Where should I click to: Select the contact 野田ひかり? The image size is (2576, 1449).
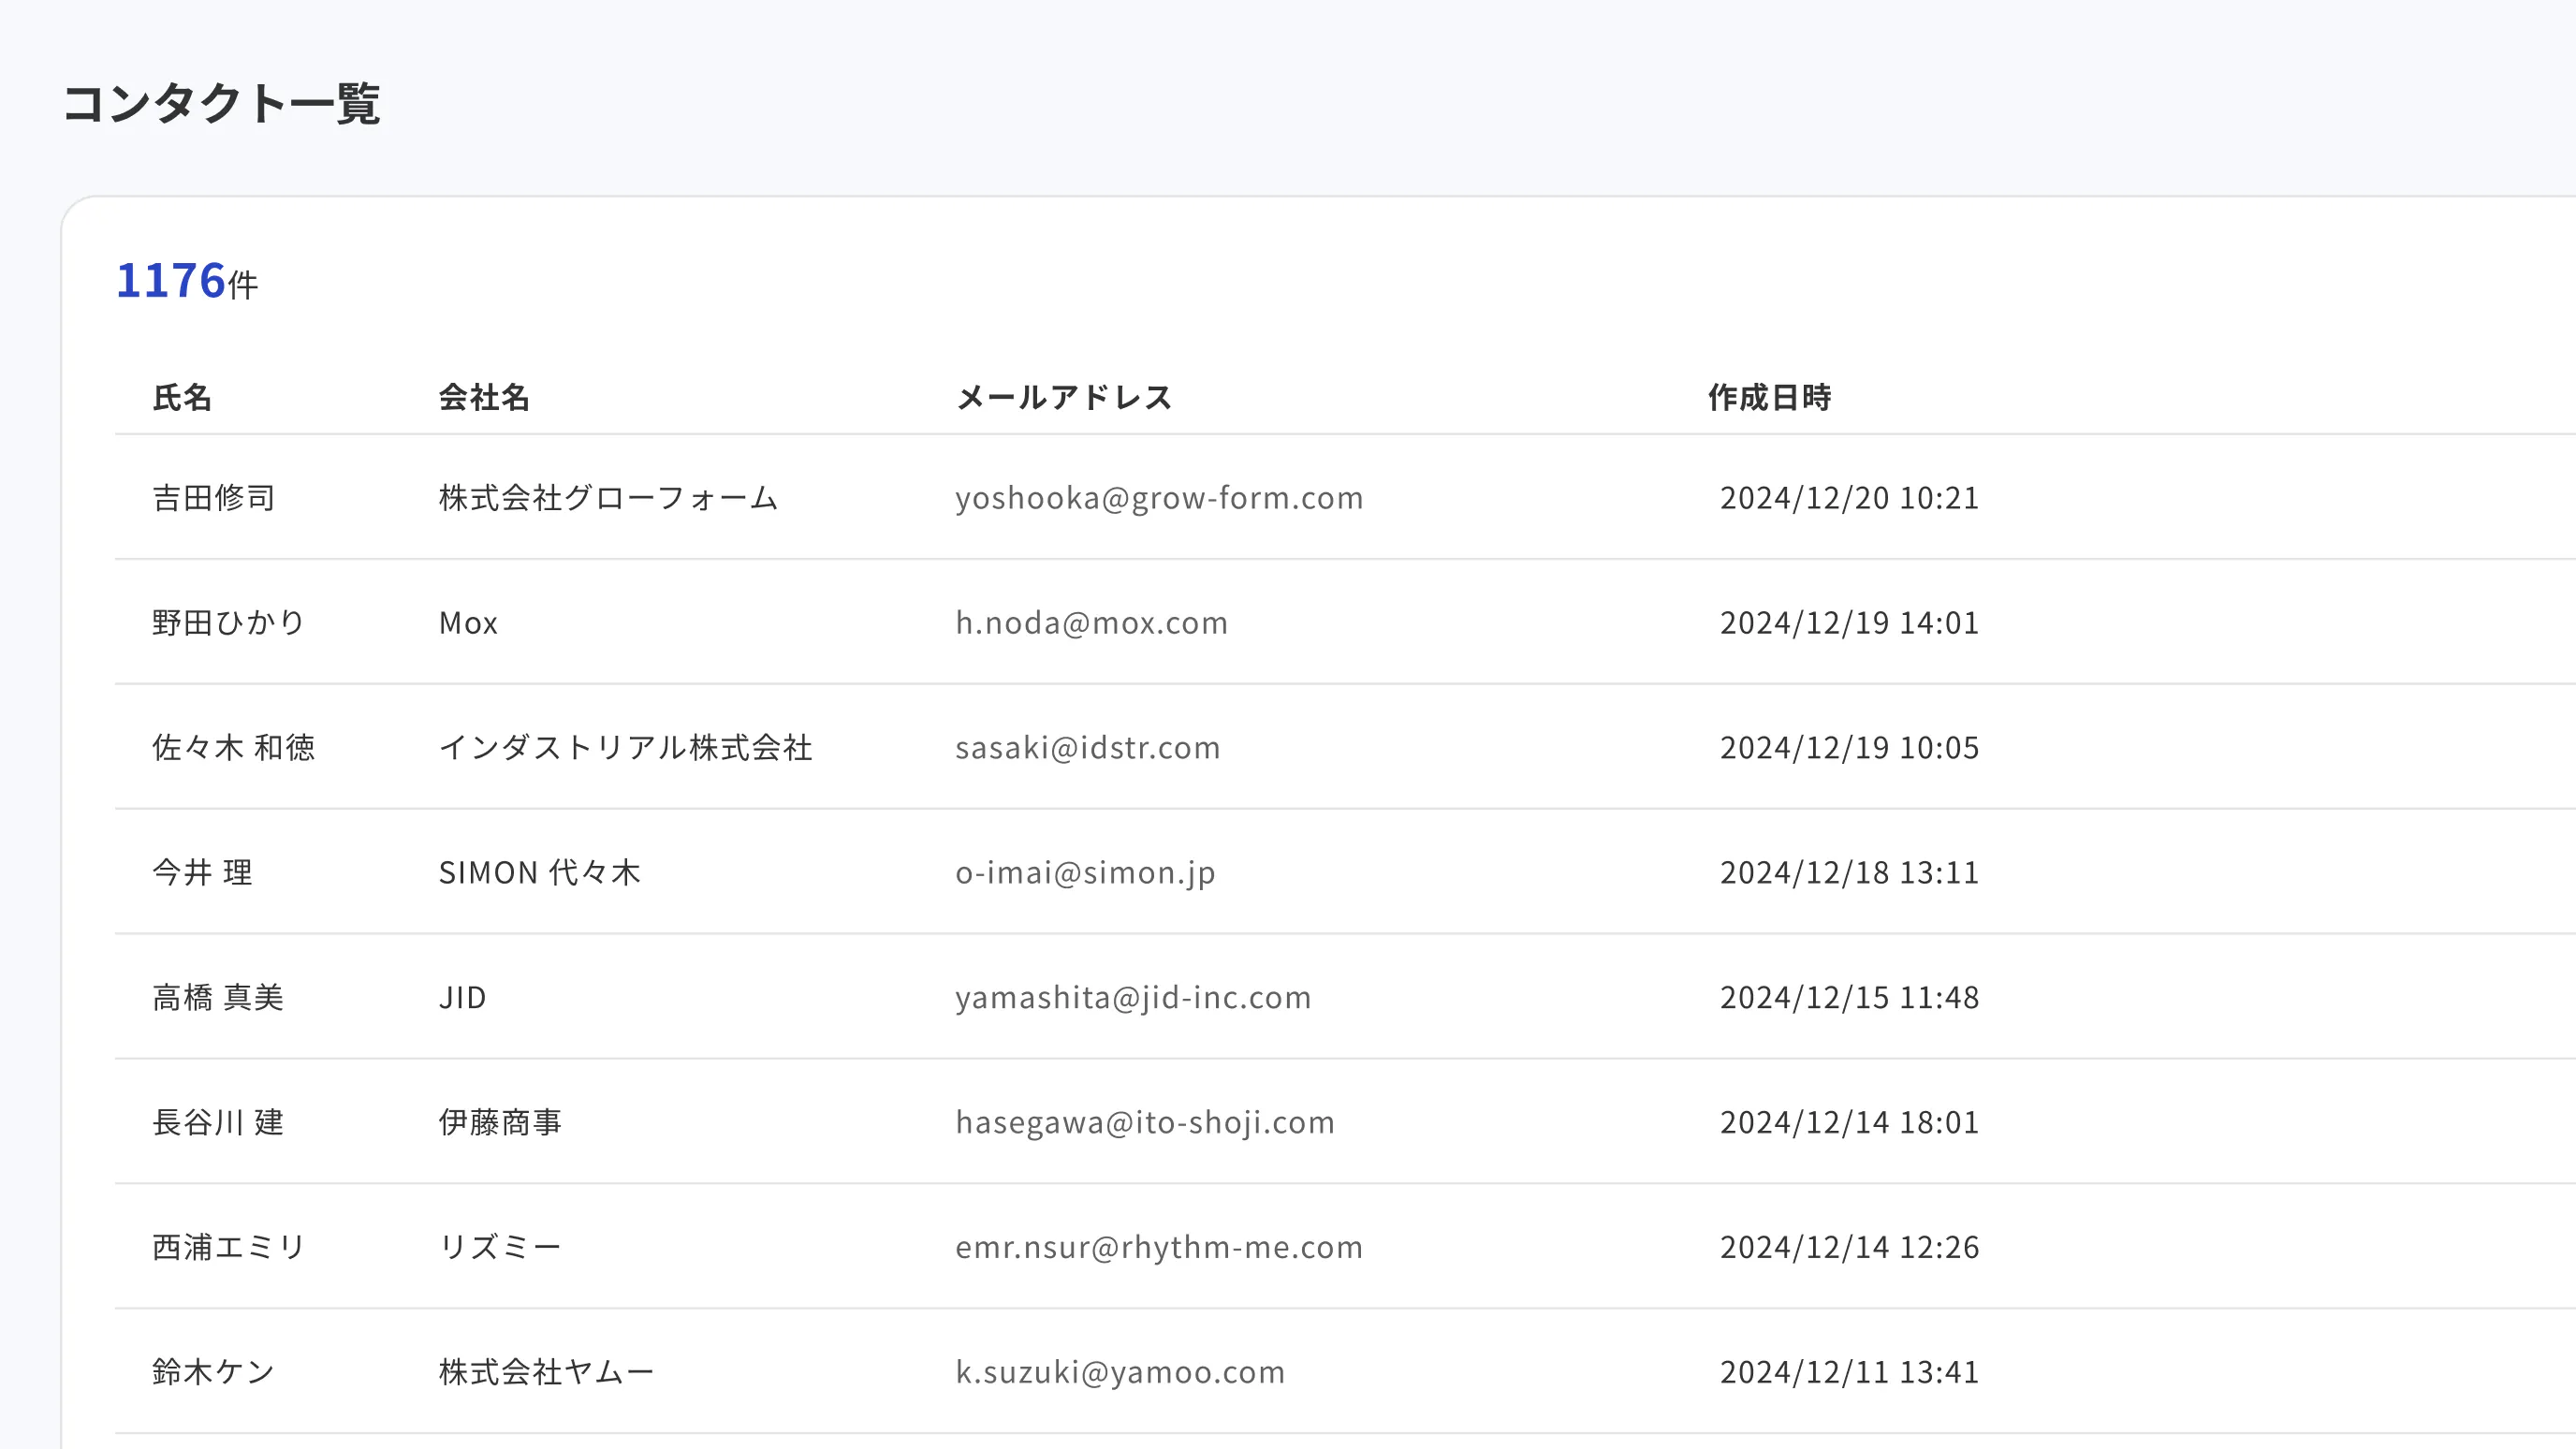[229, 622]
